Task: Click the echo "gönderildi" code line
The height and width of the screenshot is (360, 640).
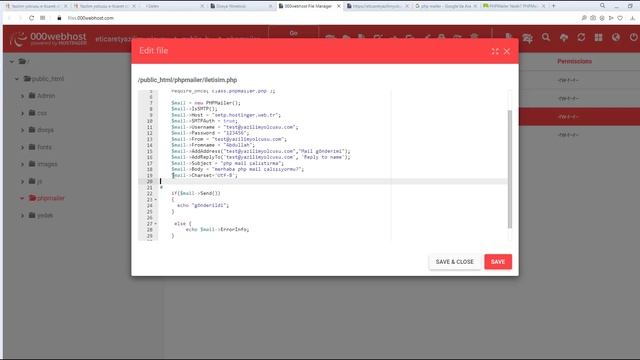Action: [x=203, y=205]
